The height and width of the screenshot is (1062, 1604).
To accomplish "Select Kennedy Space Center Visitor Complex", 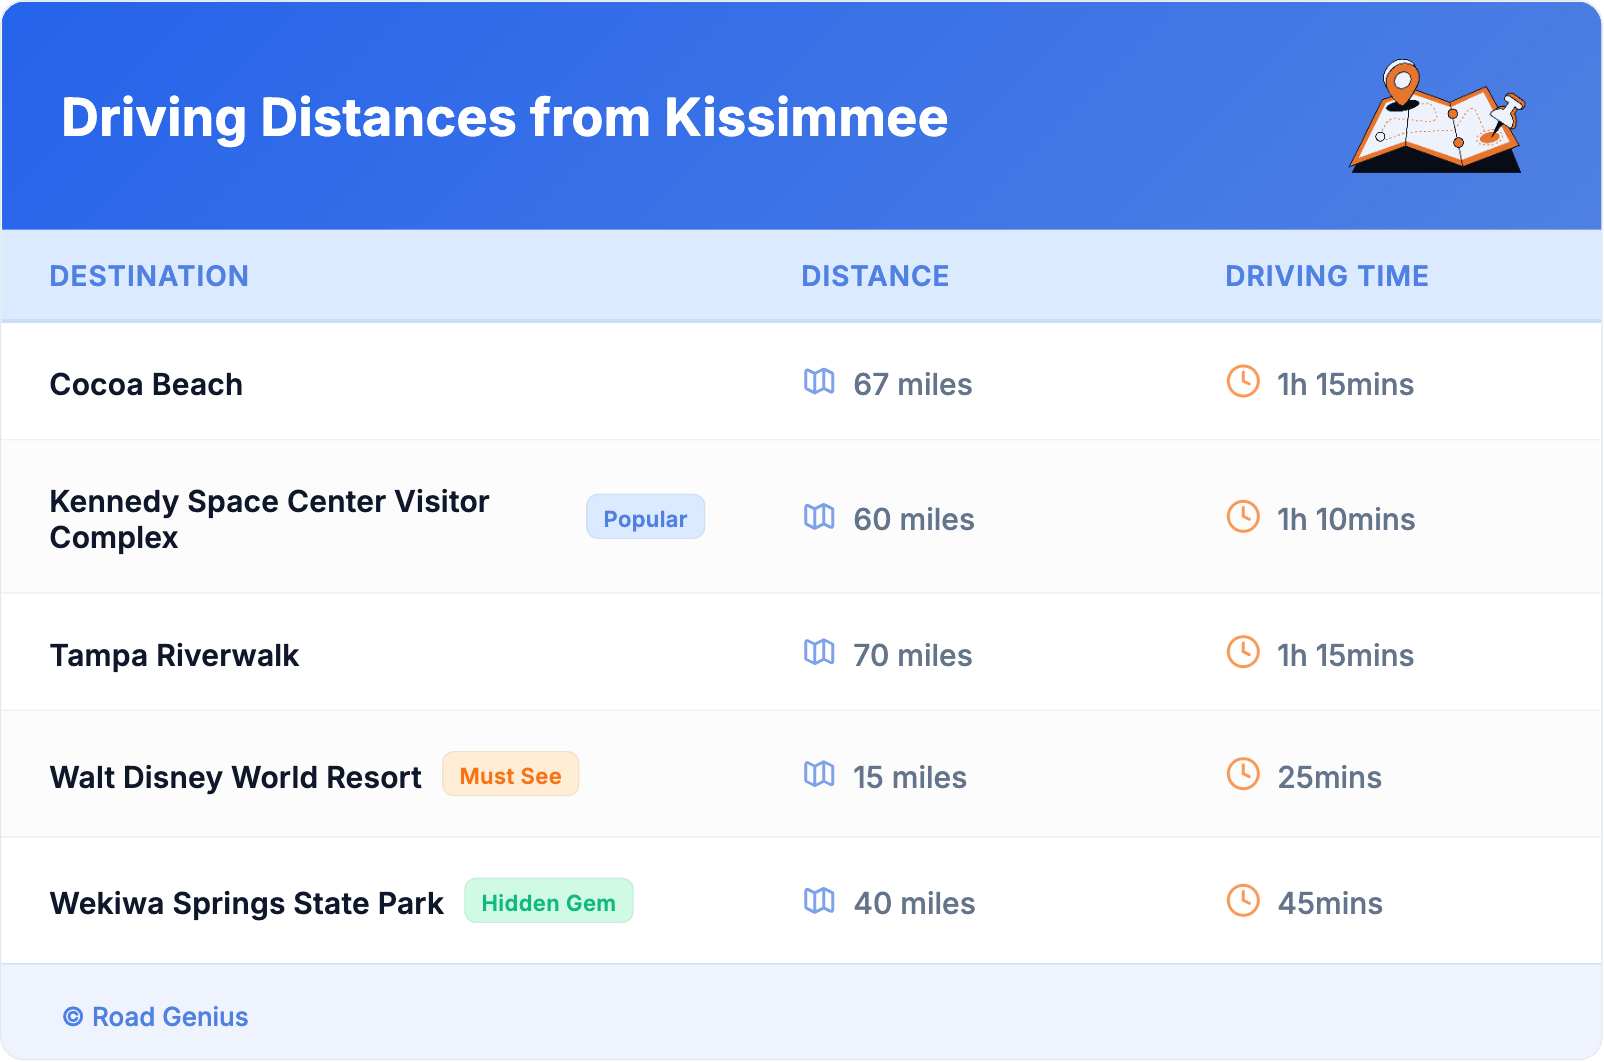I will (269, 519).
